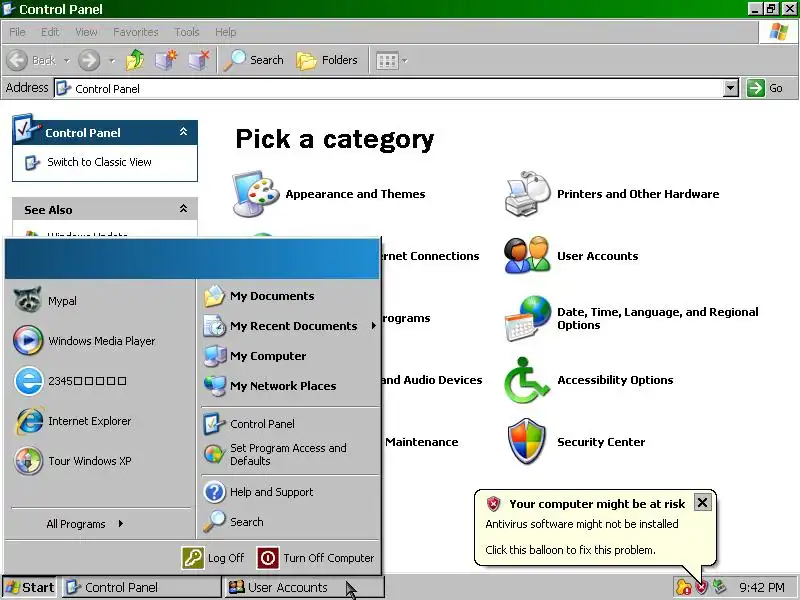The height and width of the screenshot is (600, 800).
Task: Click the Turn Off Computer button
Action: pyautogui.click(x=316, y=558)
